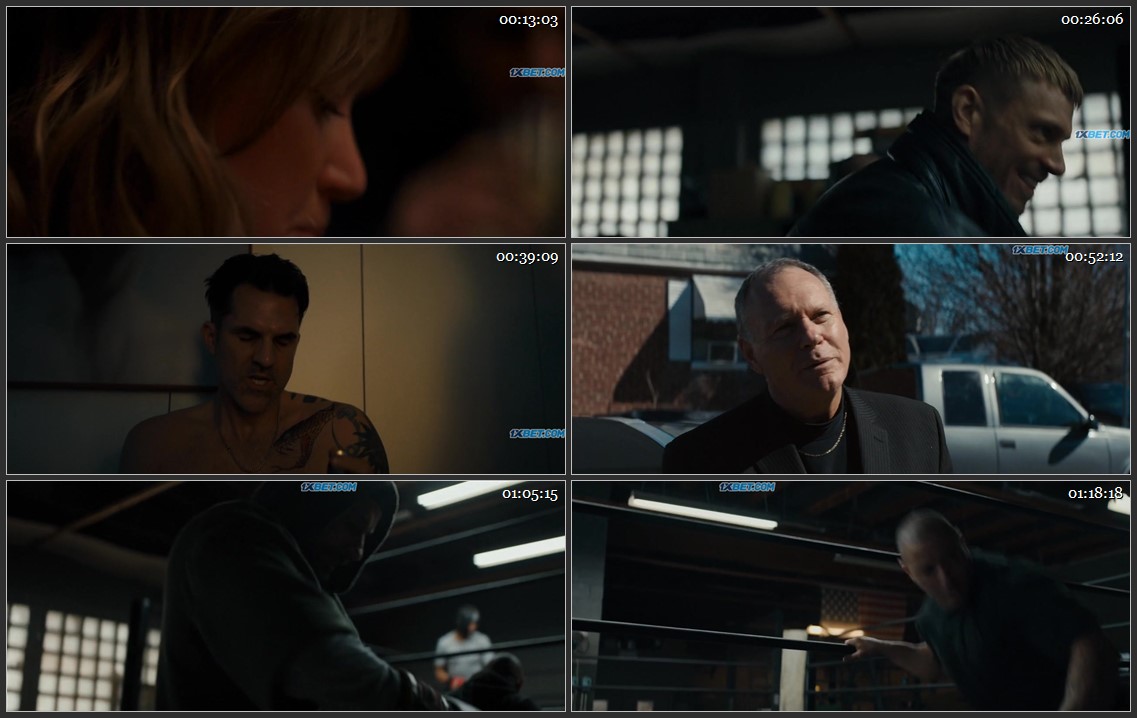Select the frame captured at 00:26:06

[x=851, y=122]
